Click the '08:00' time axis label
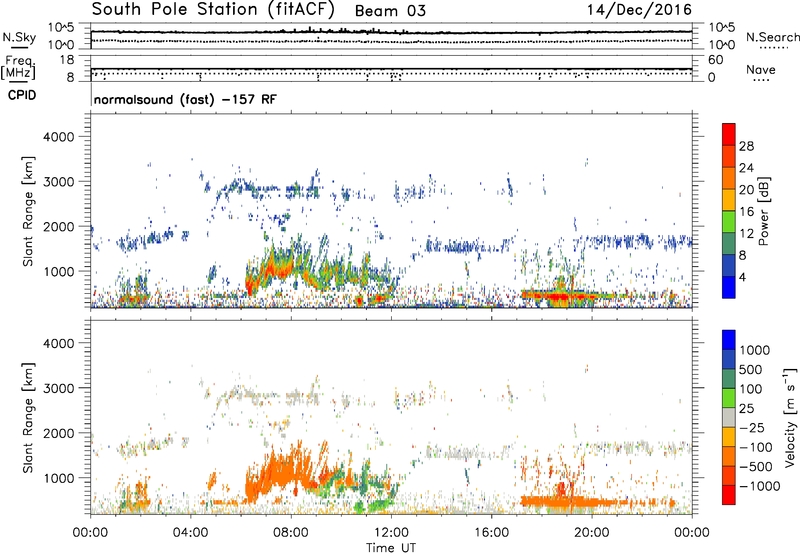This screenshot has width=800, height=554. [x=291, y=533]
